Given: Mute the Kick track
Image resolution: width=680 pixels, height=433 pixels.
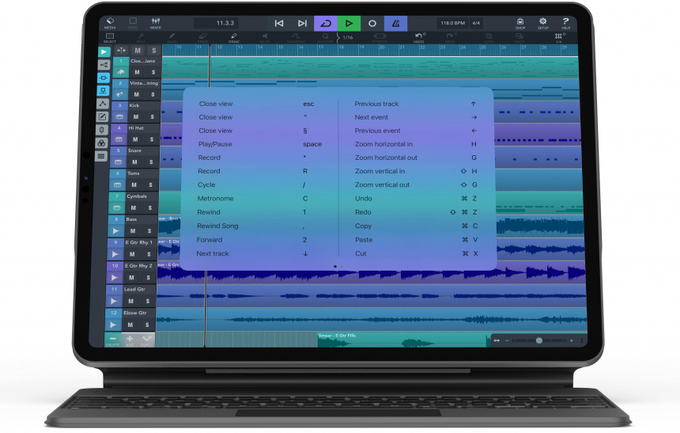Looking at the screenshot, I should 136,117.
